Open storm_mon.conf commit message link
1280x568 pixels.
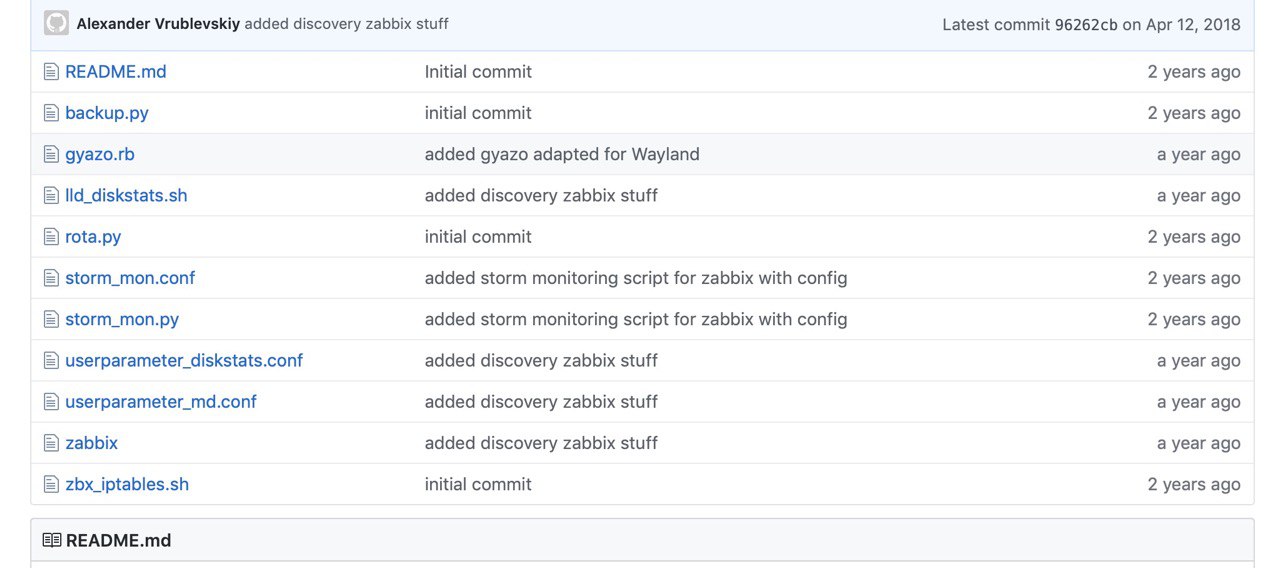636,278
